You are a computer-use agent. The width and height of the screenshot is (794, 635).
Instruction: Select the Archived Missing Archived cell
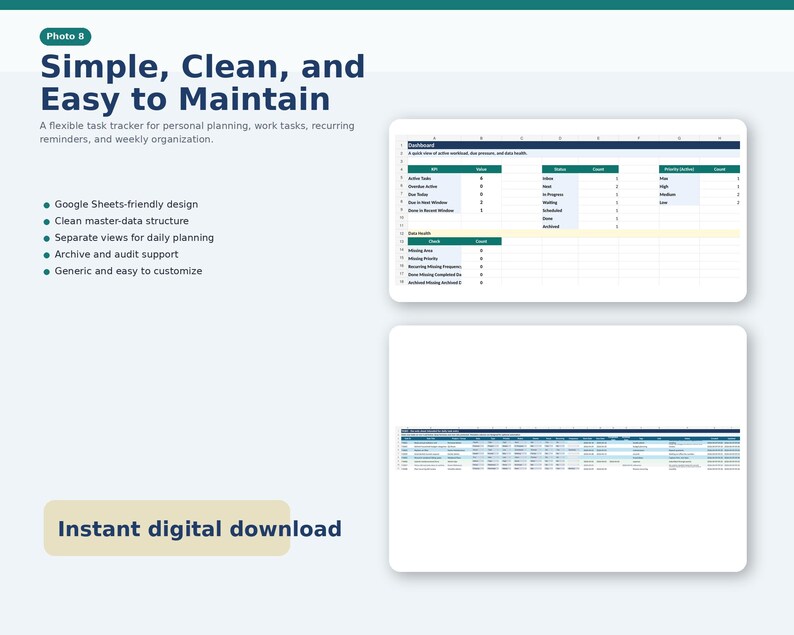(x=434, y=283)
